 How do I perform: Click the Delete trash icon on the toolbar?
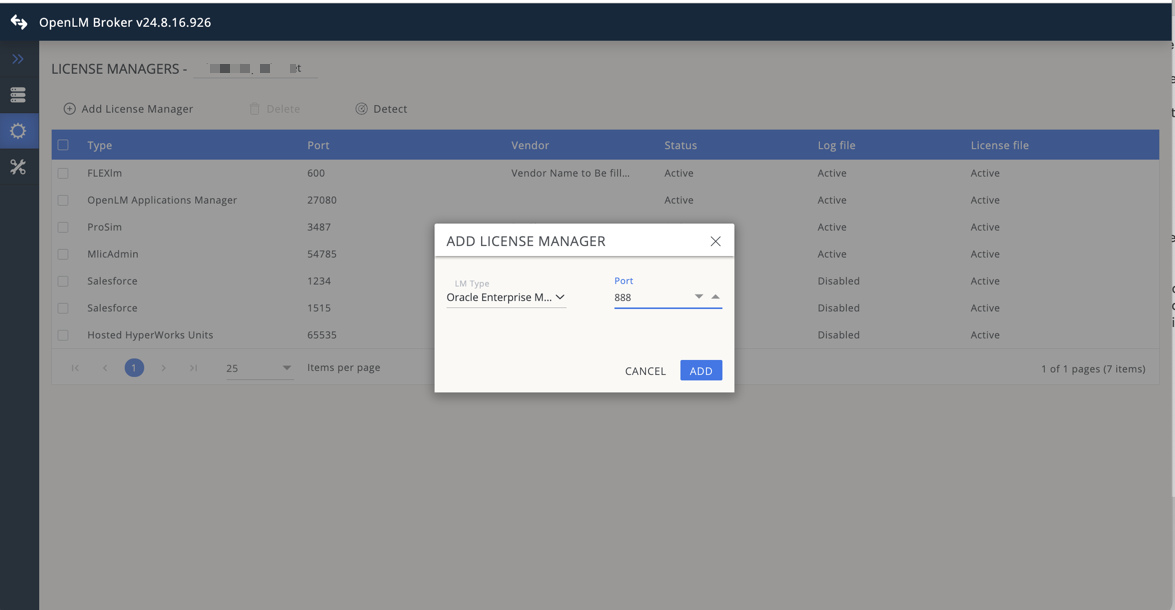click(x=254, y=108)
